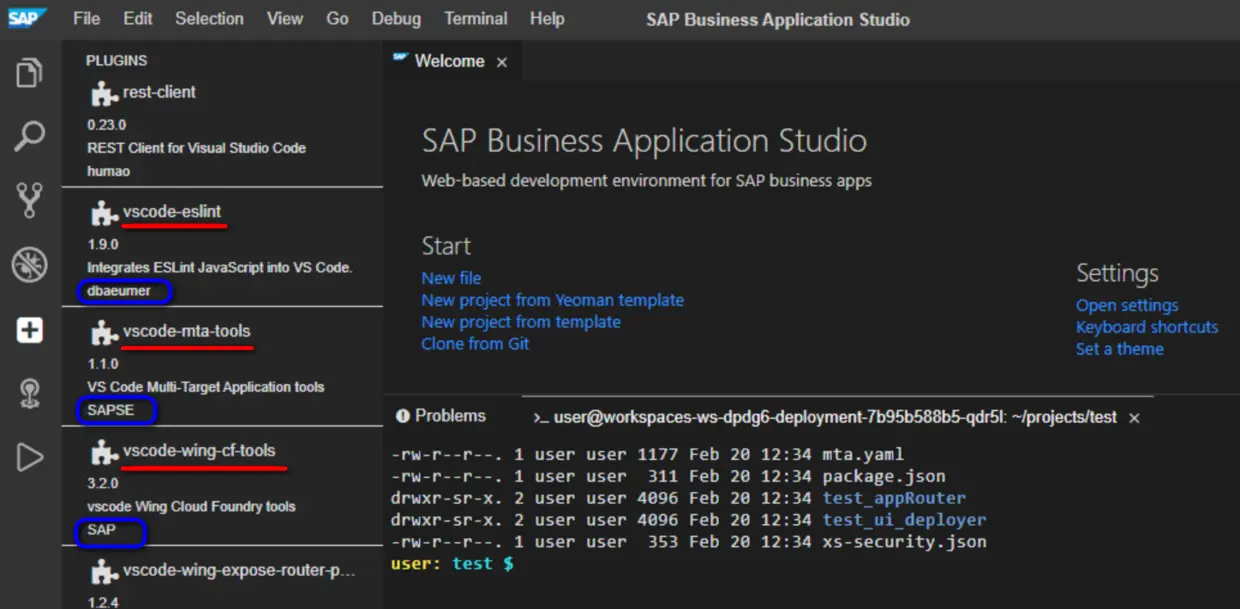Close the Welcome tab
This screenshot has width=1240, height=609.
pyautogui.click(x=502, y=62)
